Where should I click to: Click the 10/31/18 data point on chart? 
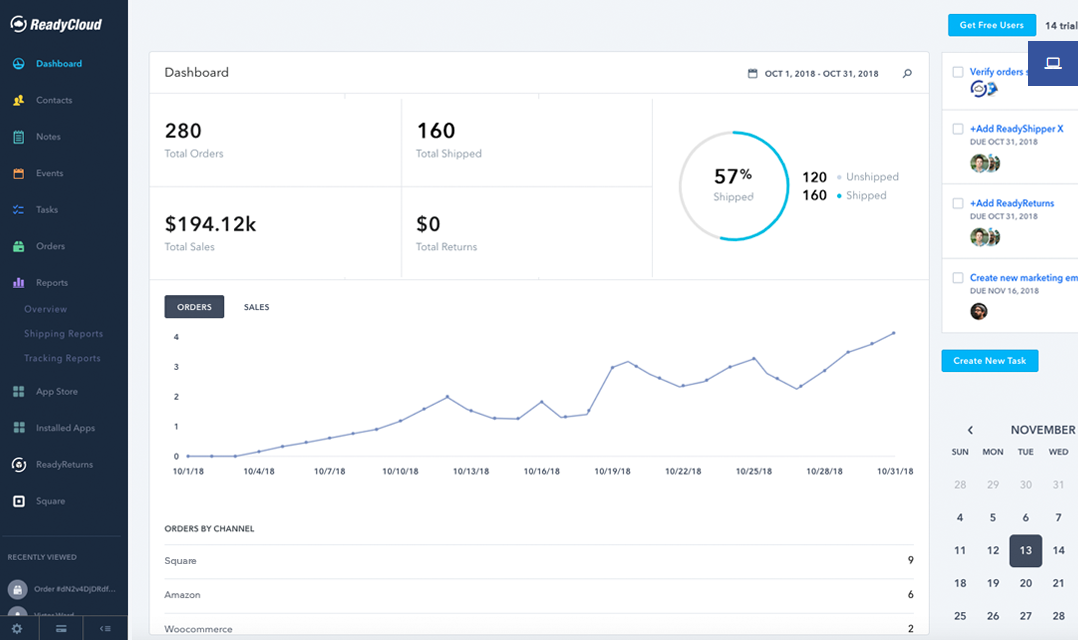894,333
